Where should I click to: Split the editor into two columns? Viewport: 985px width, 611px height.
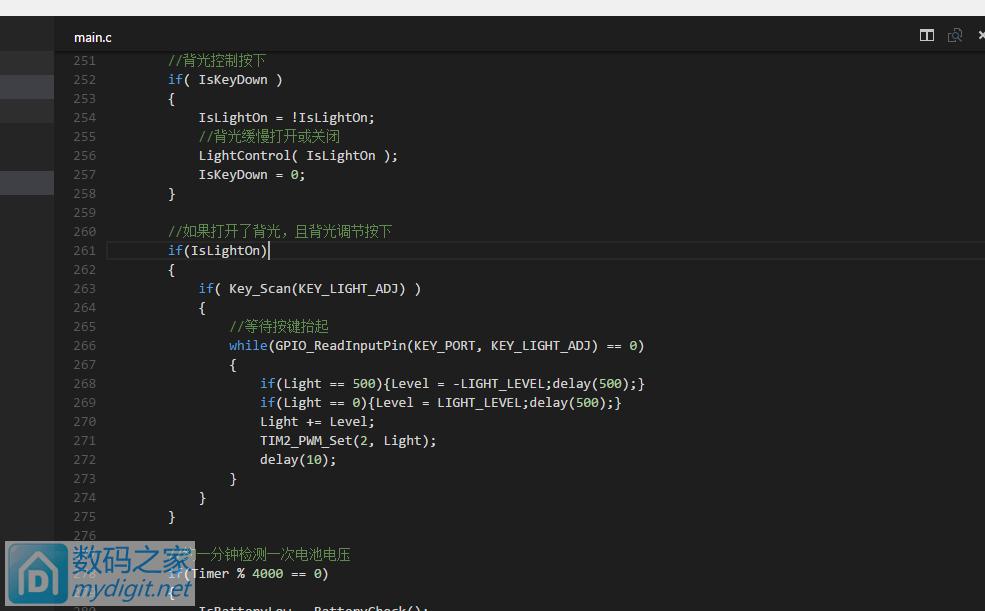point(926,35)
